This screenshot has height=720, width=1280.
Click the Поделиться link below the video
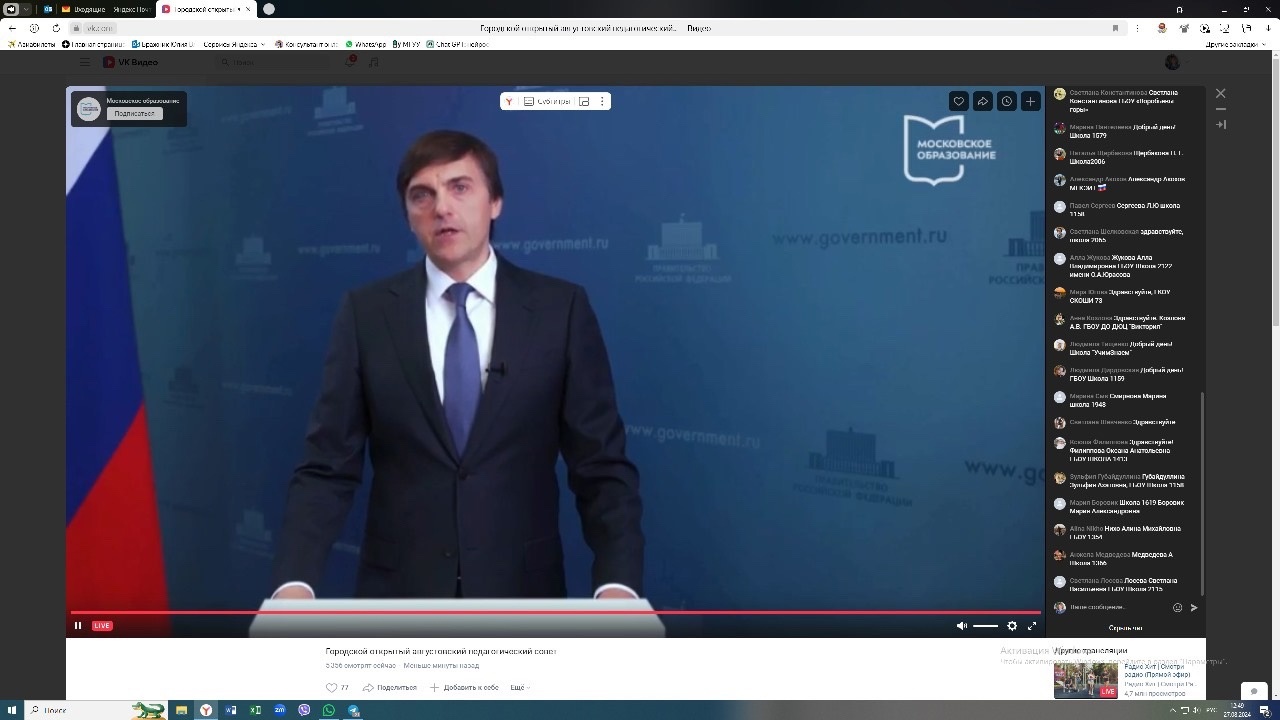click(390, 688)
